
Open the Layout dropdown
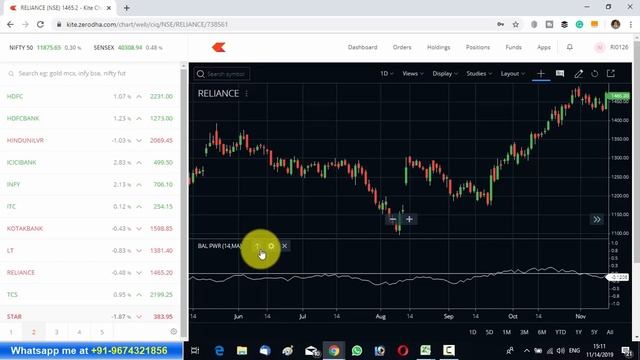(513, 73)
